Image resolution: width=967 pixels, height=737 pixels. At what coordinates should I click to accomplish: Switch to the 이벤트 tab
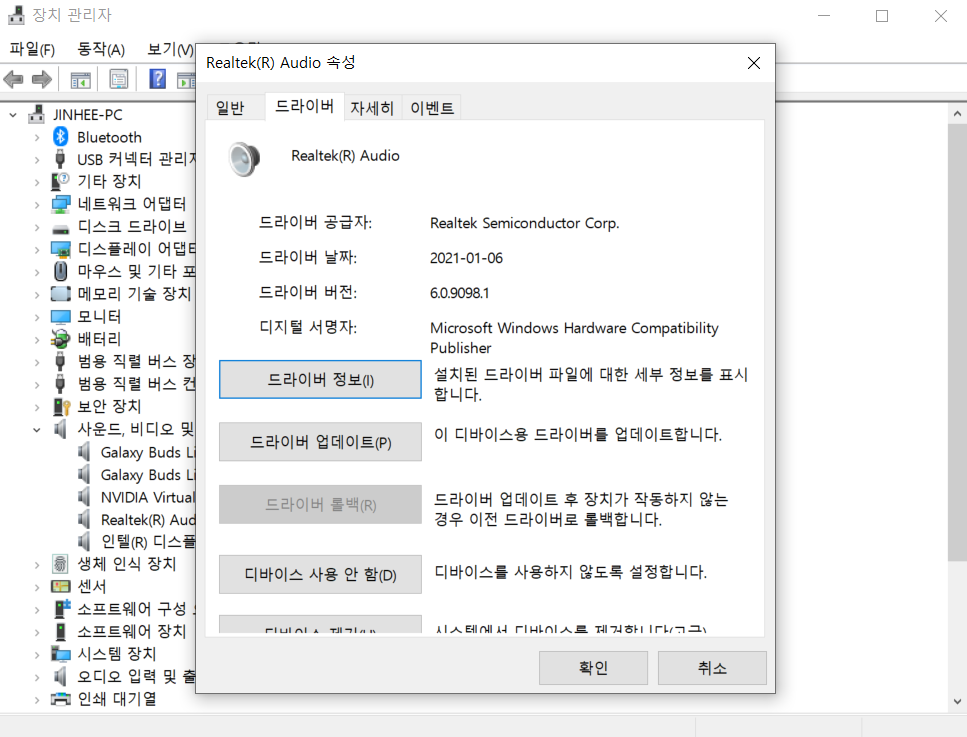point(432,108)
